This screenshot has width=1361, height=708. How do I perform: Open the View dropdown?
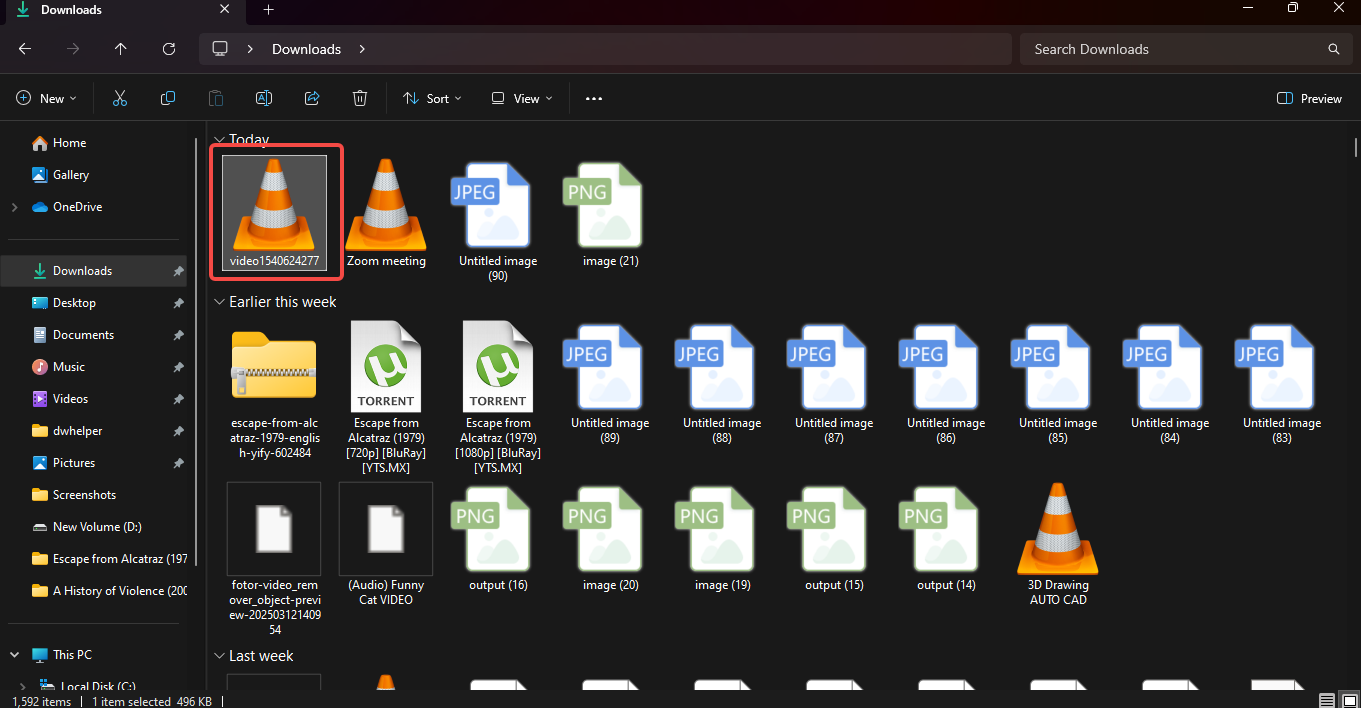[521, 98]
